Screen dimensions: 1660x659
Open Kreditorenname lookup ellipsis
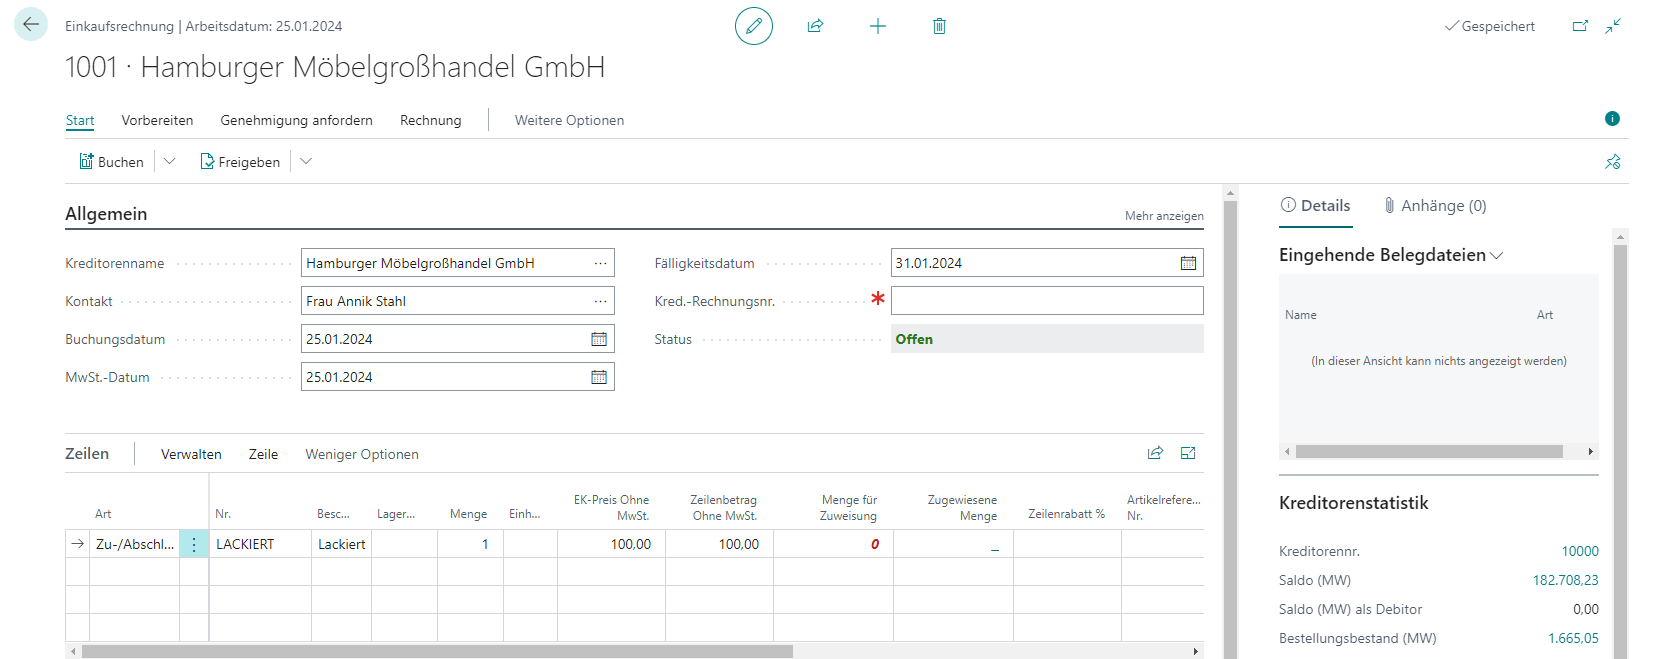[600, 263]
